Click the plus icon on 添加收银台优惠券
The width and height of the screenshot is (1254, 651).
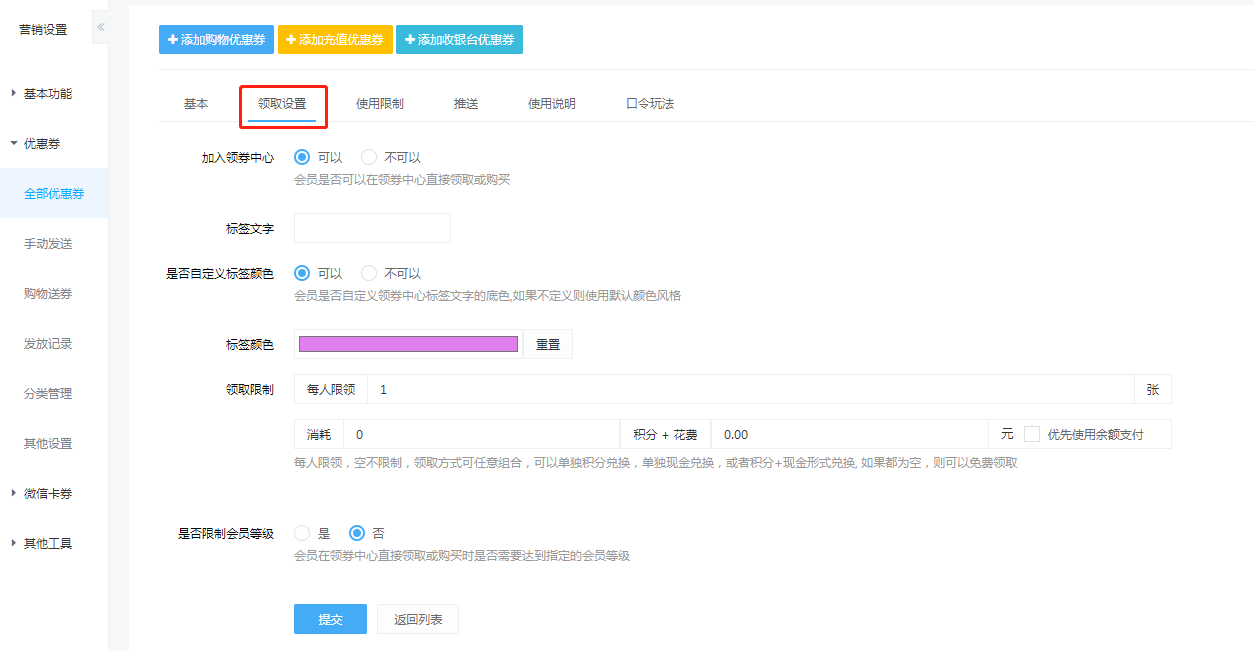pos(410,39)
